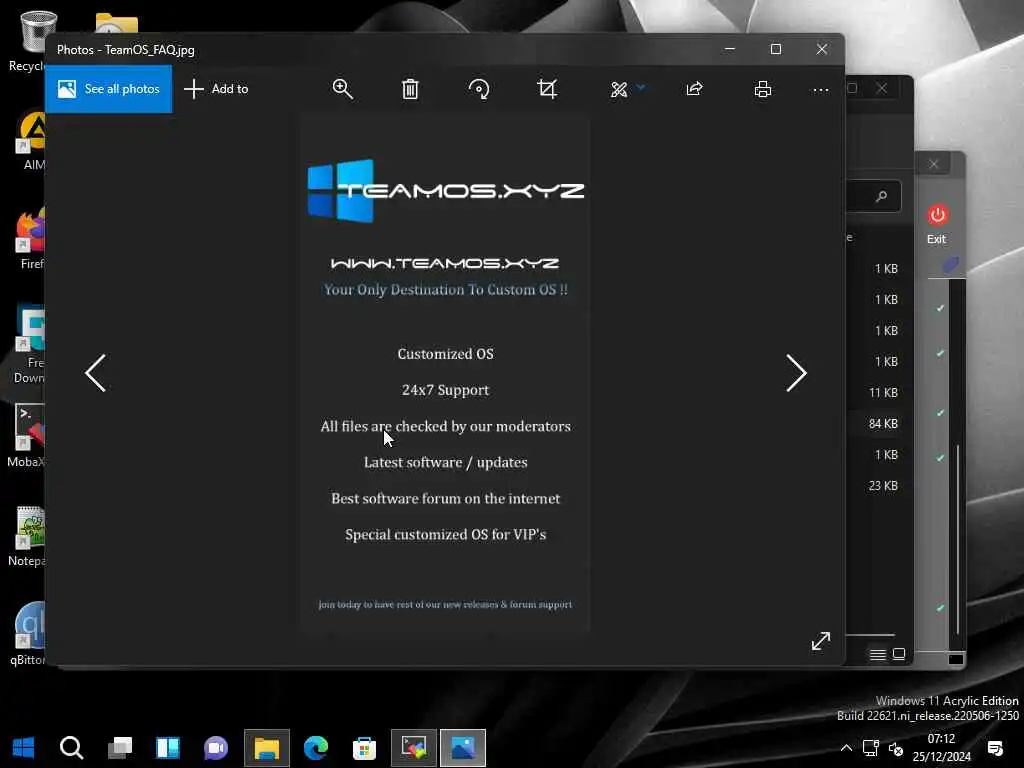Select the Firefox desktop shortcut
1024x768 pixels.
pyautogui.click(x=29, y=238)
